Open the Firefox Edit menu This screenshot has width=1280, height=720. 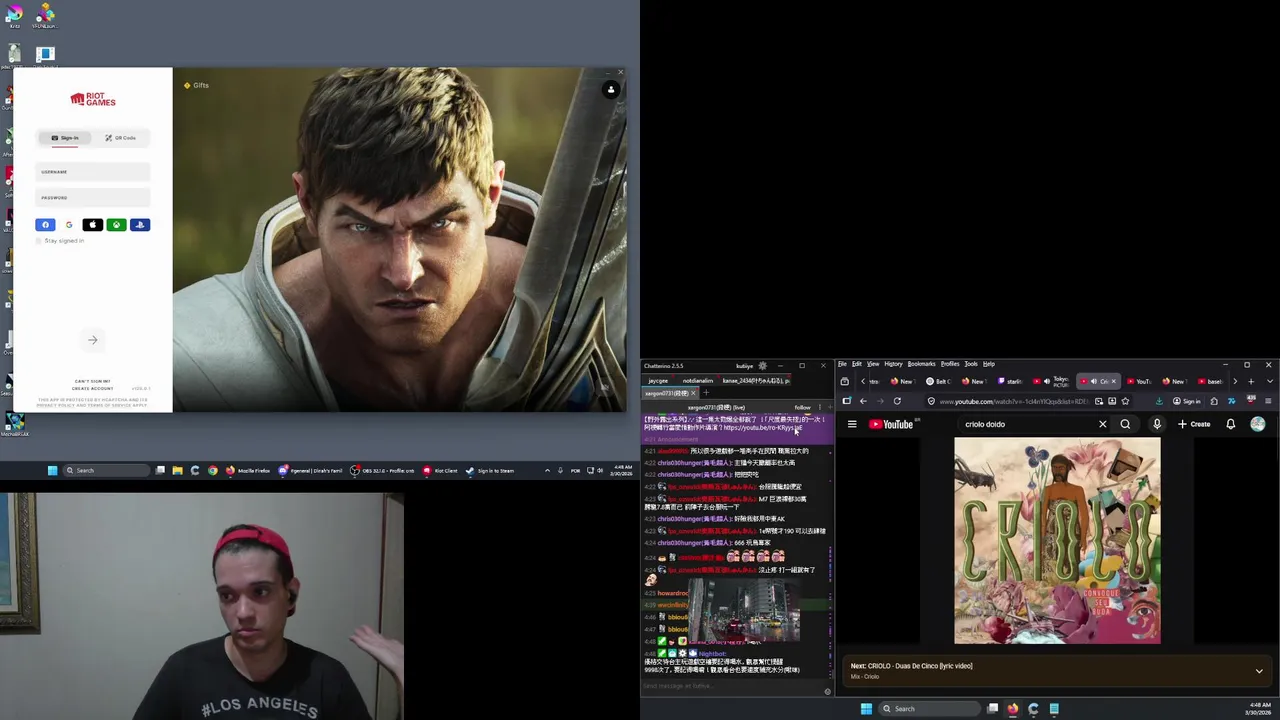857,364
